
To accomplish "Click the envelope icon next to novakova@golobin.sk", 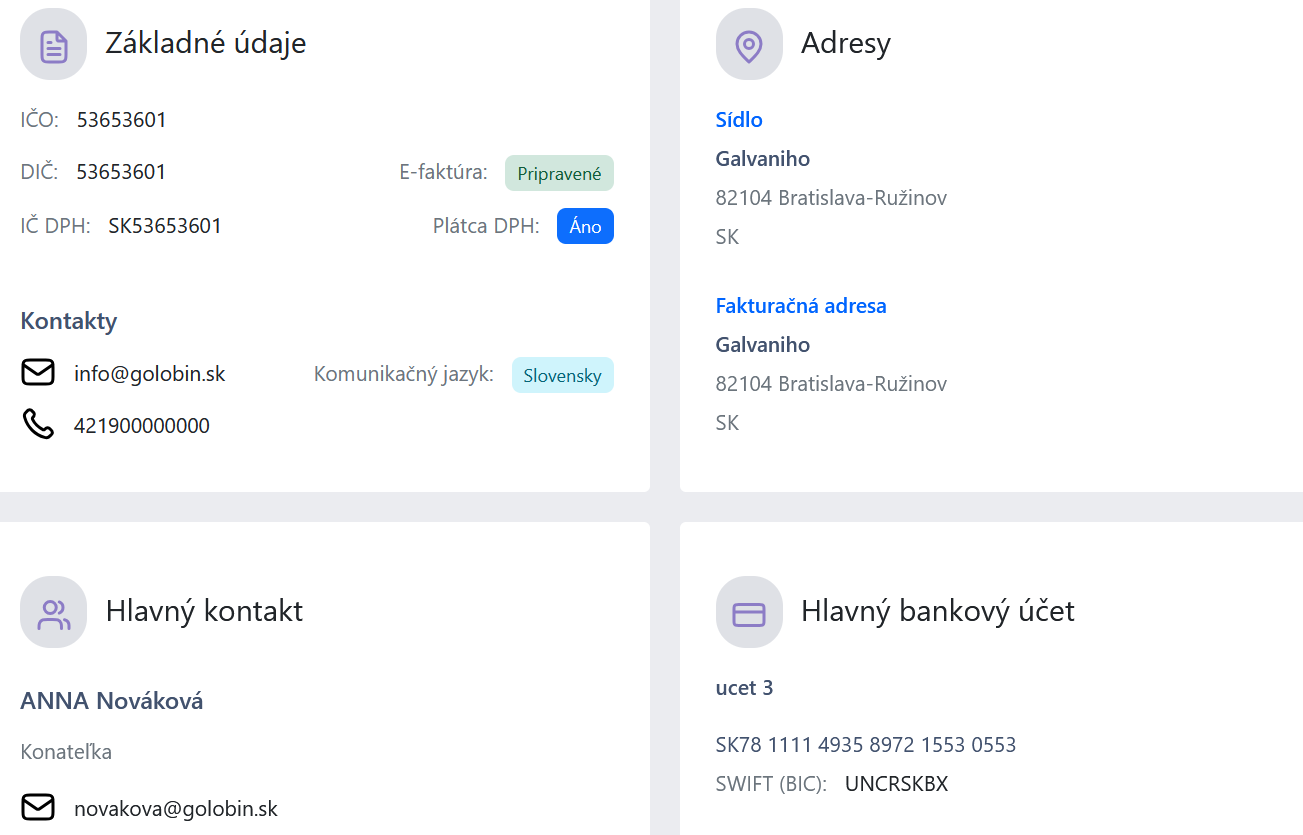I will [38, 808].
